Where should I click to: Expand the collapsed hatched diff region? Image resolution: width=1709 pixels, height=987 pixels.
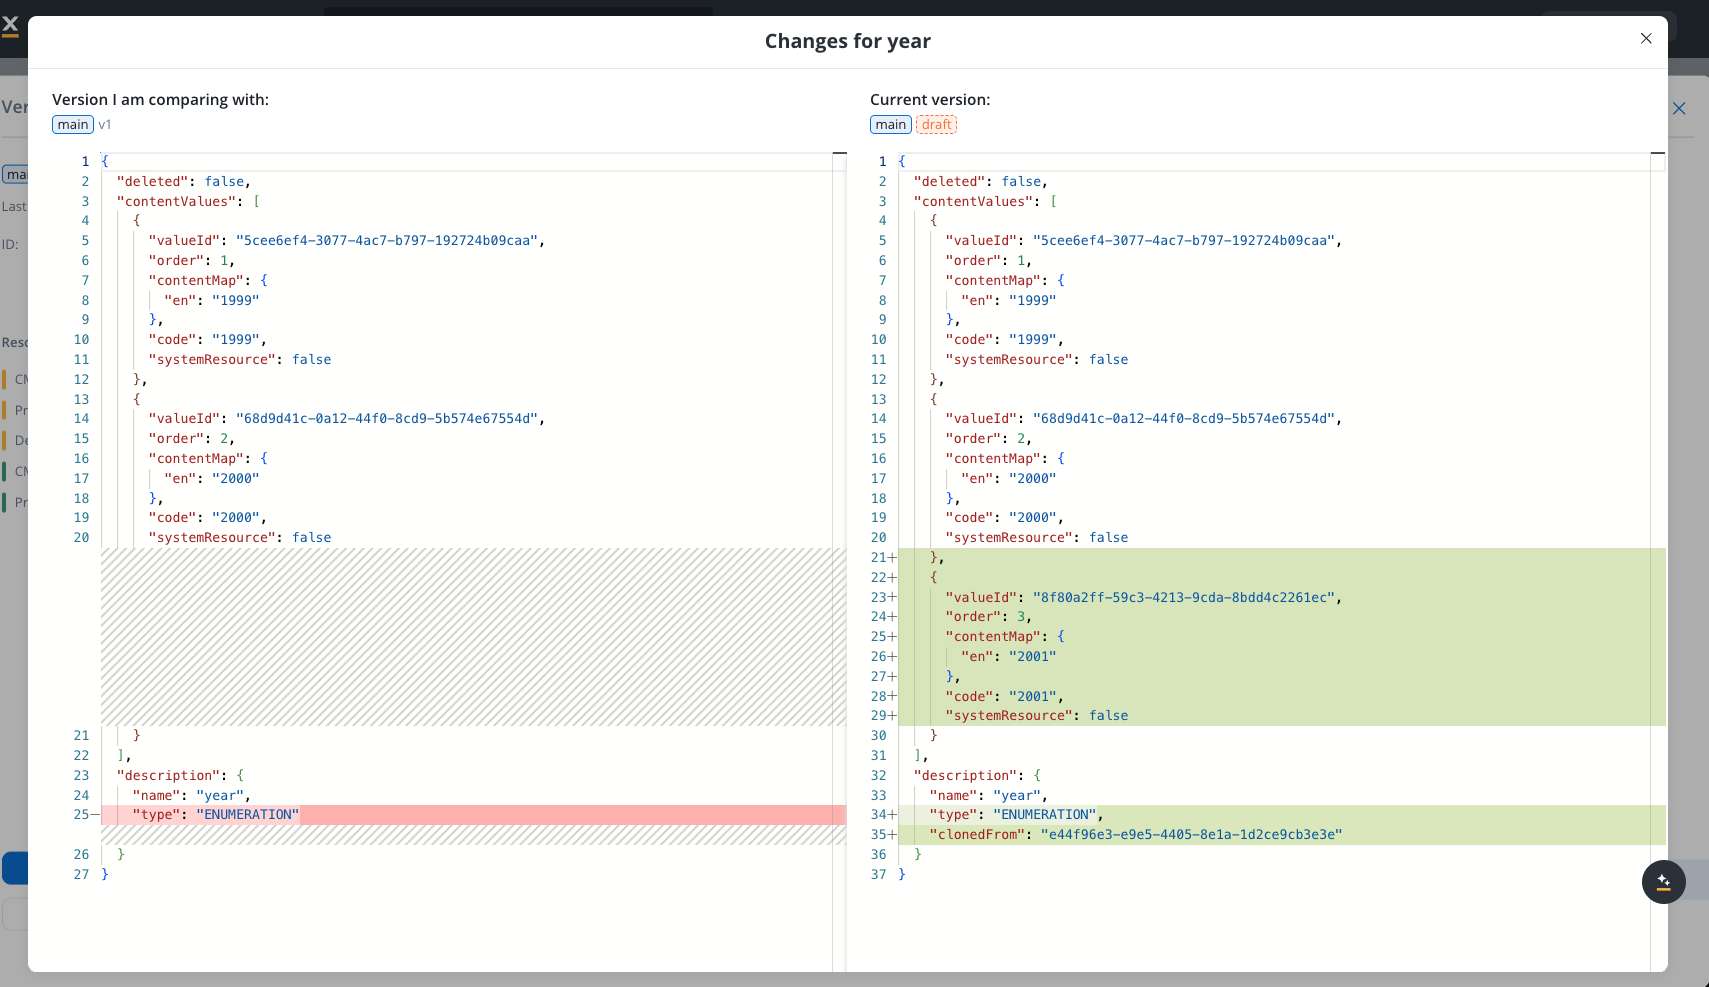470,637
